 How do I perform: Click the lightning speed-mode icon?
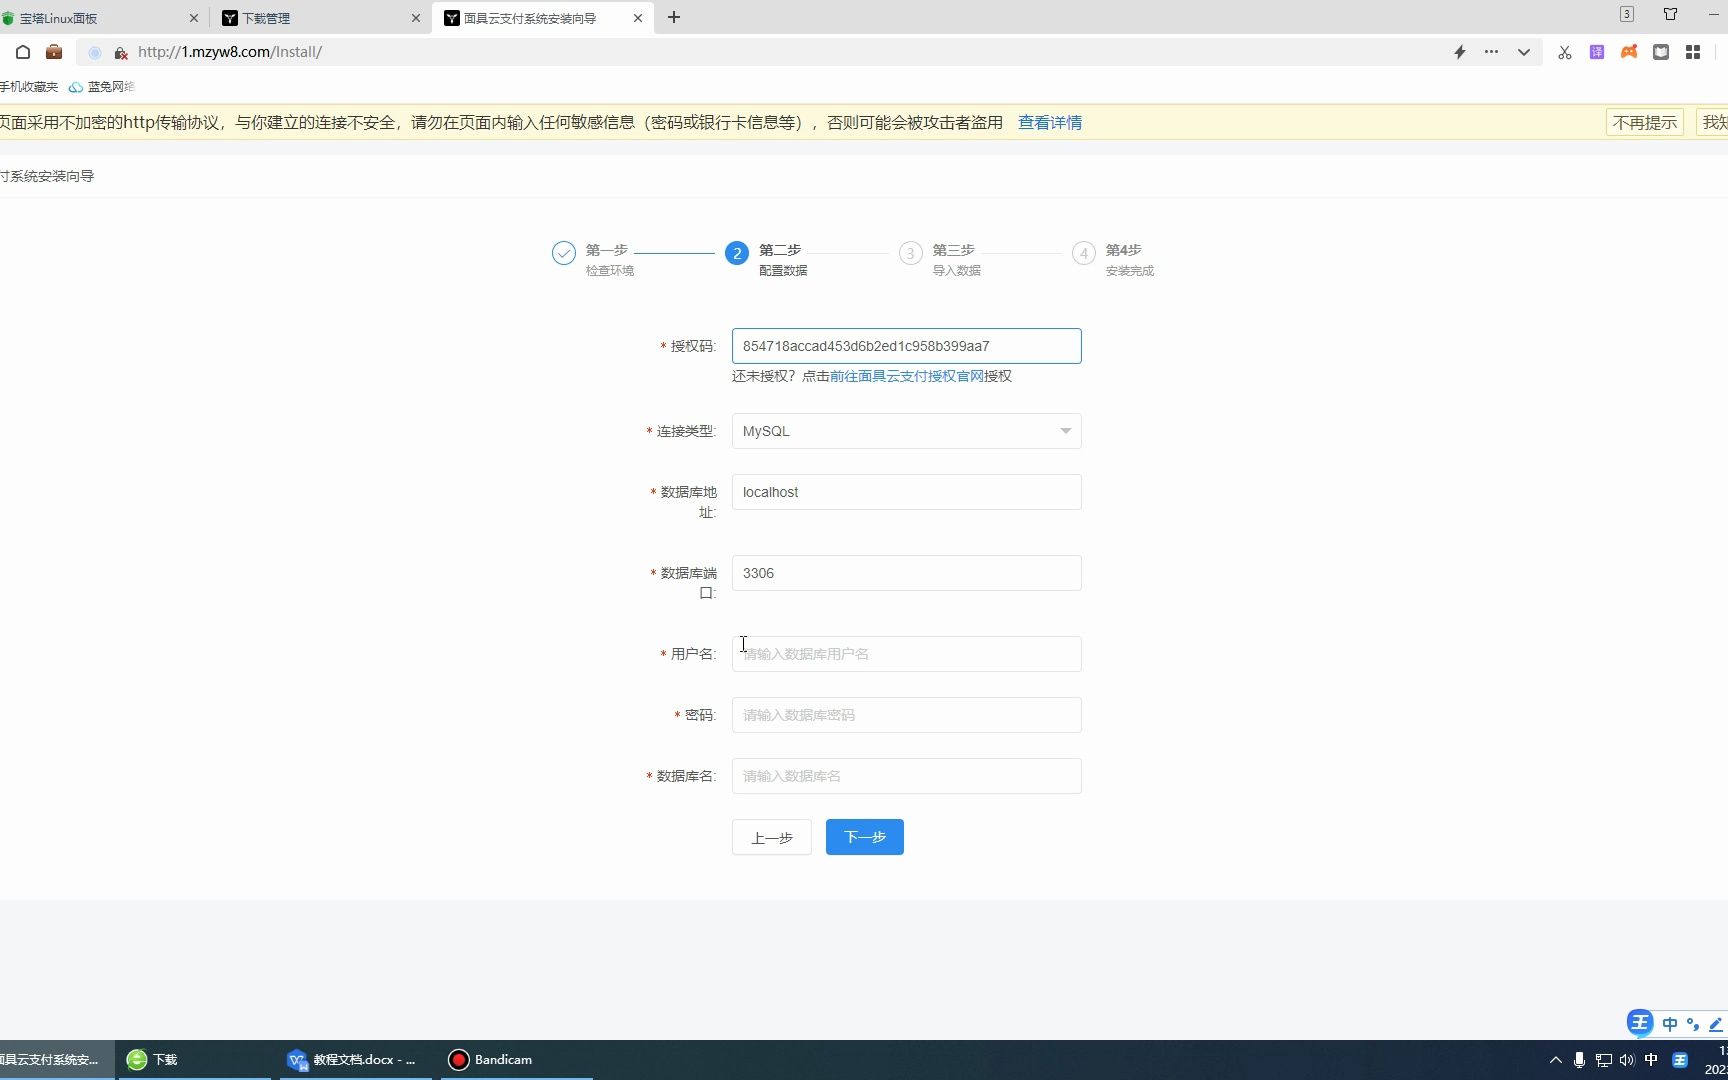1459,52
